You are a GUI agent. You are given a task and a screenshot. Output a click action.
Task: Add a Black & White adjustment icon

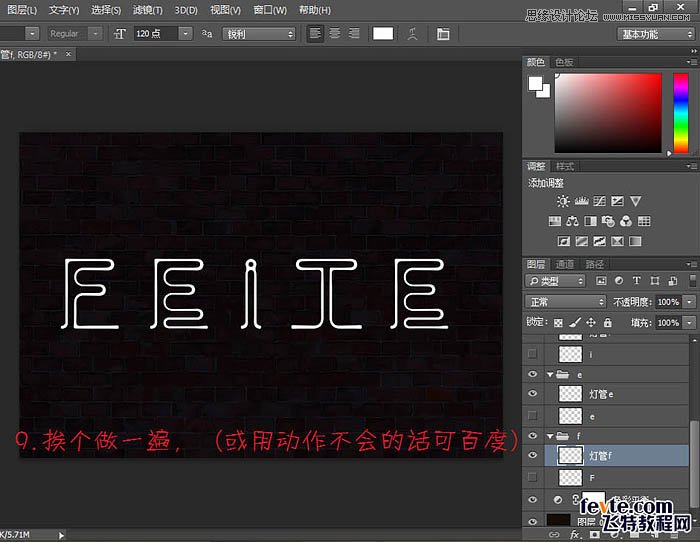[x=590, y=221]
